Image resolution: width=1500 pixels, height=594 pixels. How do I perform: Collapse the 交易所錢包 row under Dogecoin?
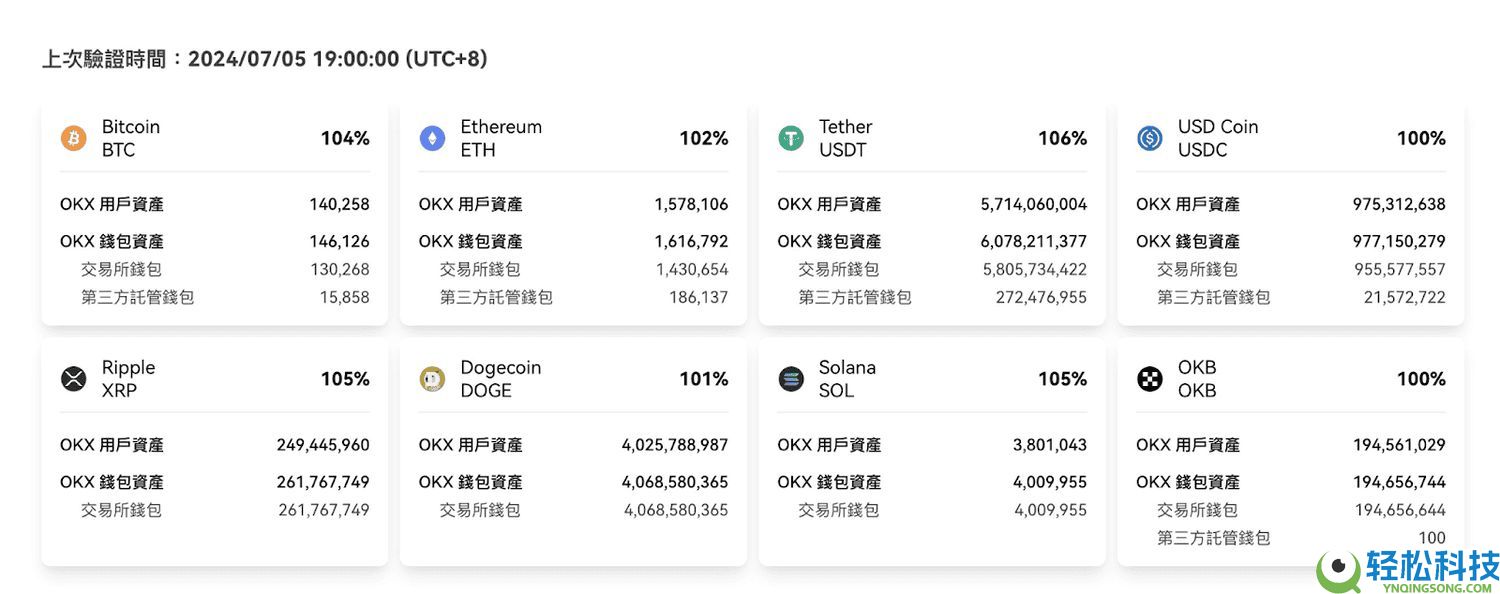point(572,510)
